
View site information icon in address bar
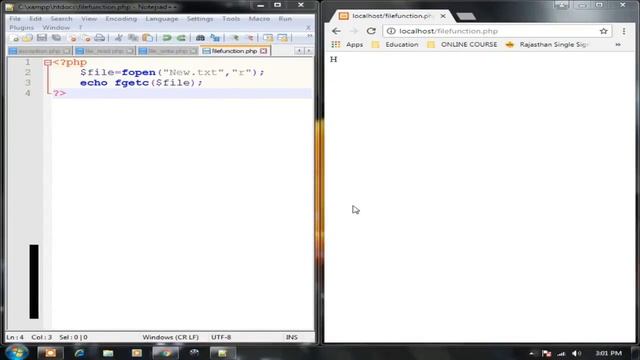[x=391, y=31]
